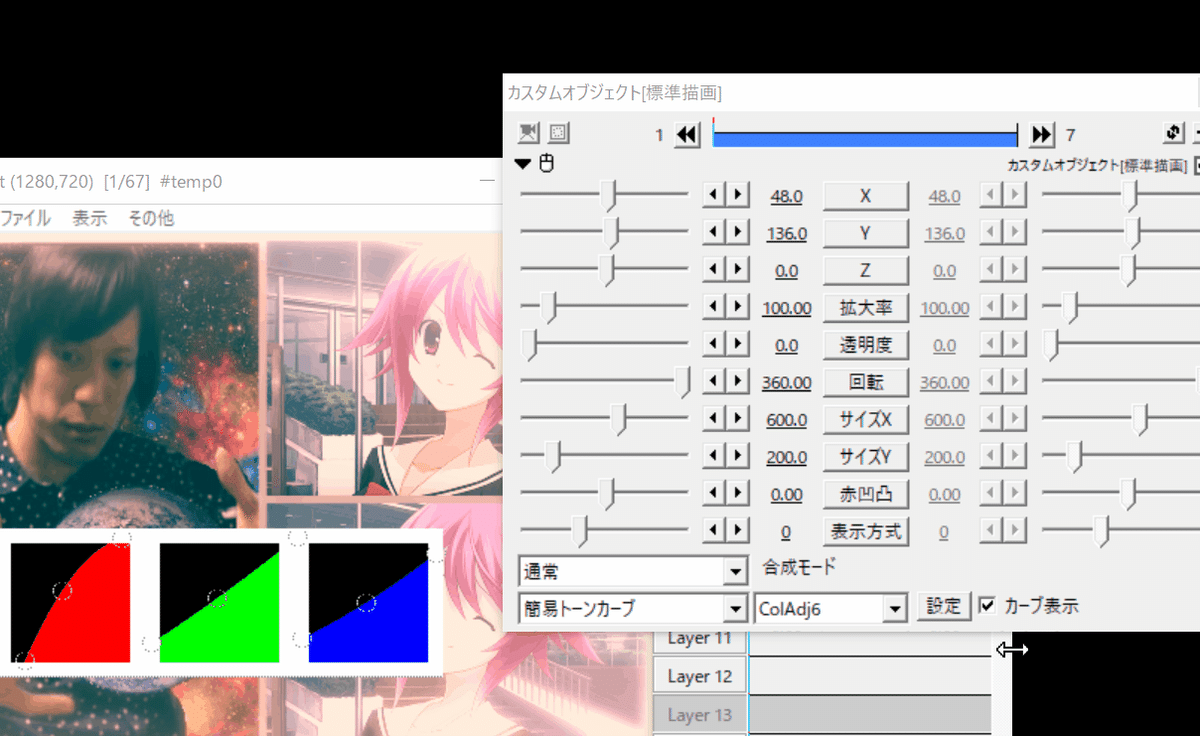Open the その他 menu
This screenshot has height=736, width=1200.
151,217
